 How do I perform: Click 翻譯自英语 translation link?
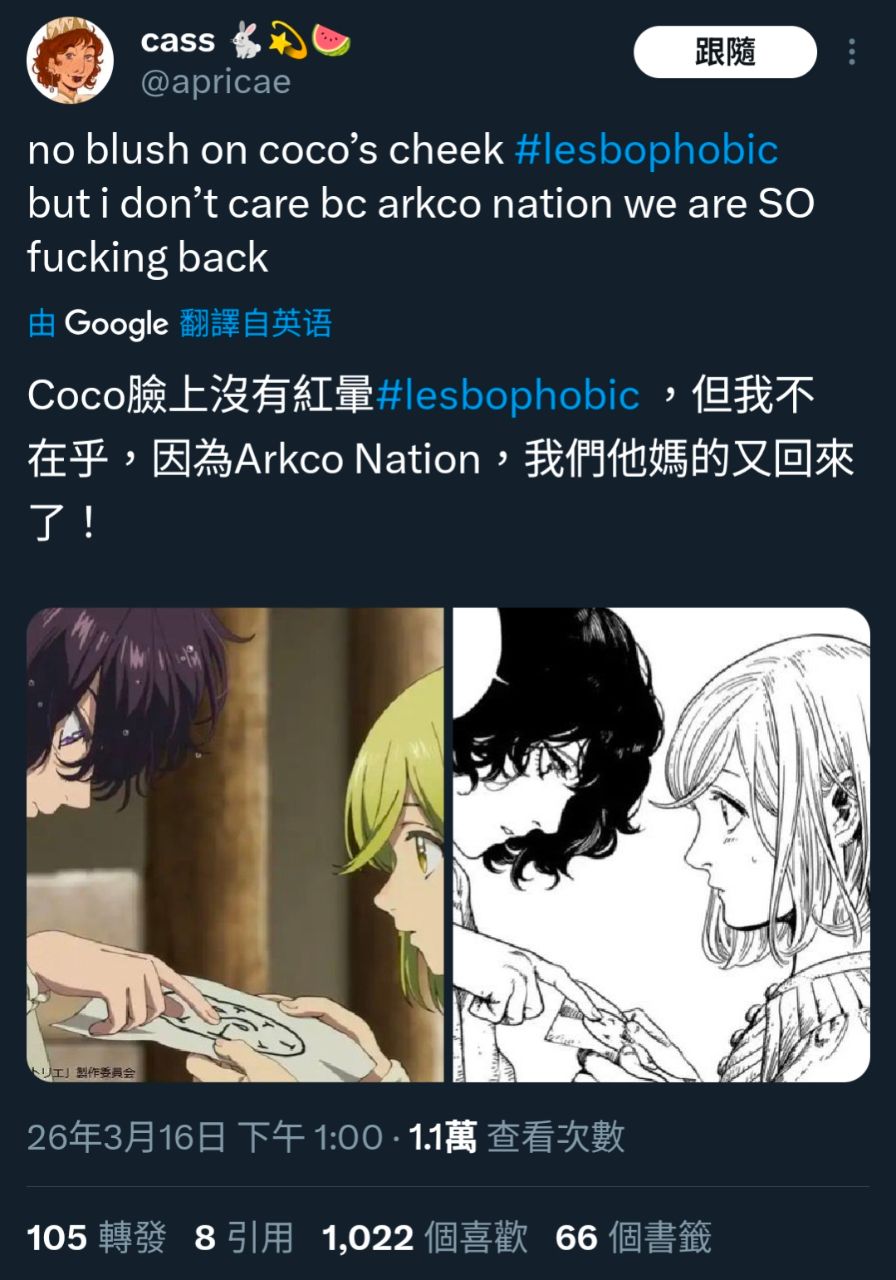[255, 324]
